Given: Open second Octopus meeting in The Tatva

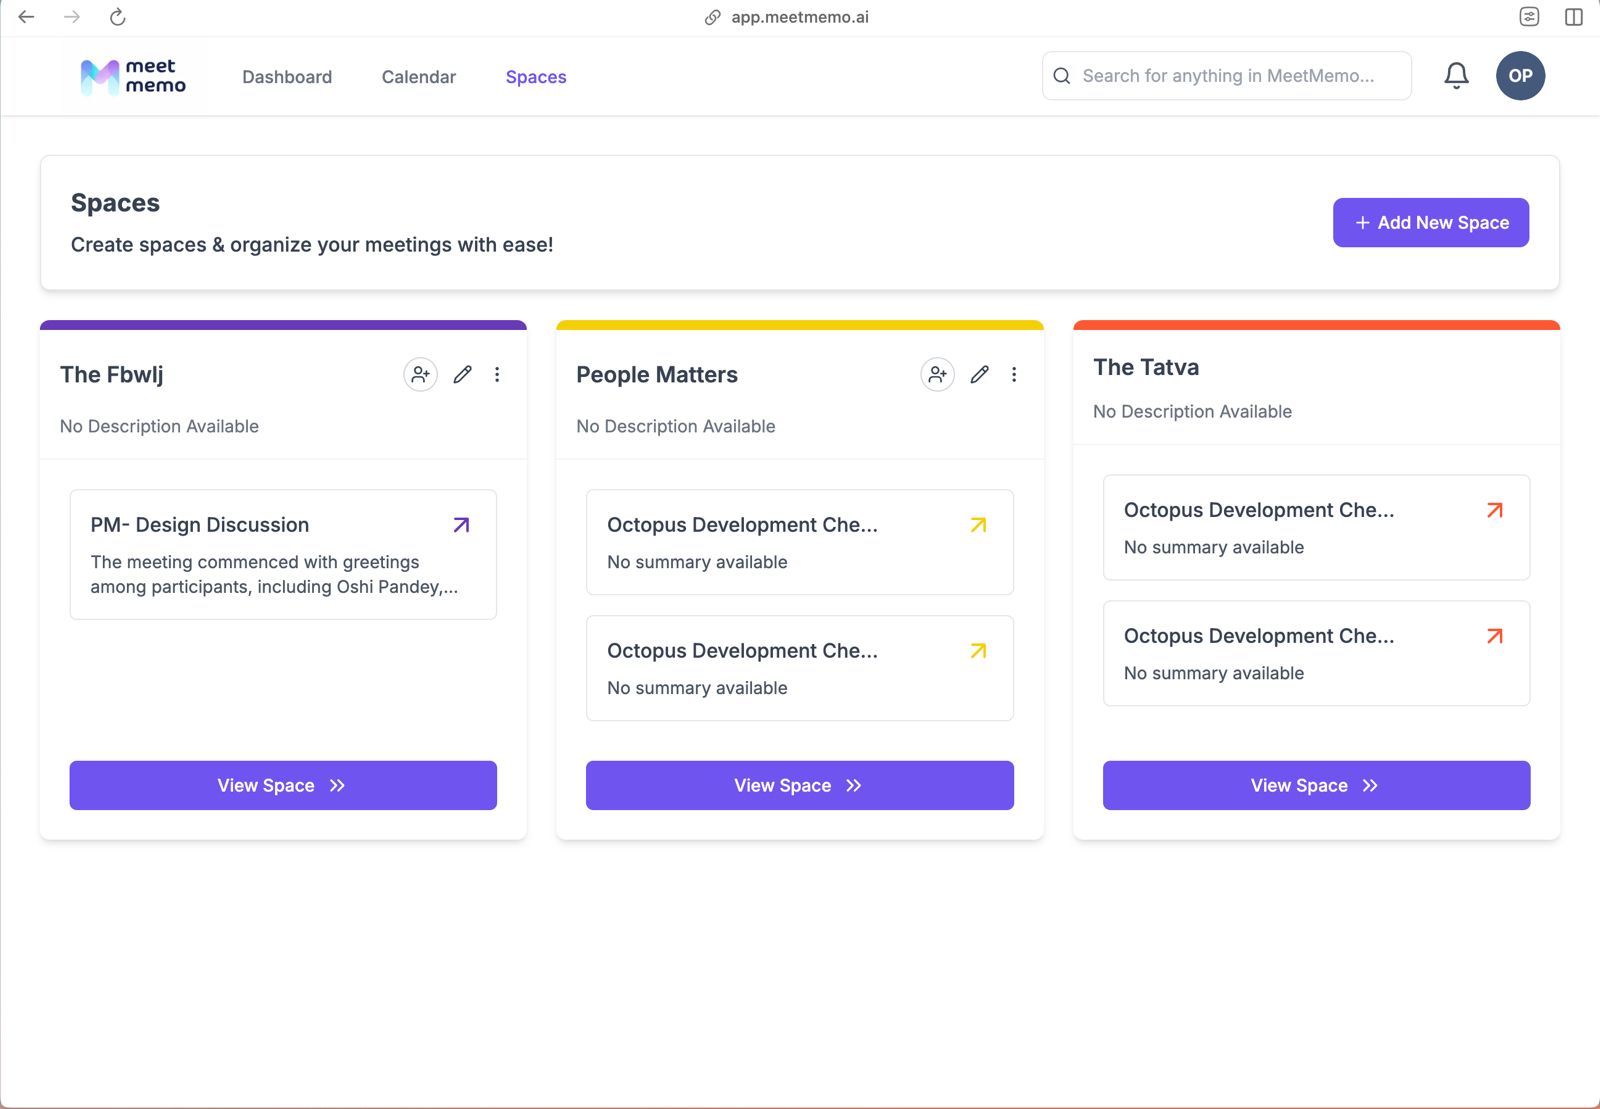Looking at the screenshot, I should (1494, 635).
